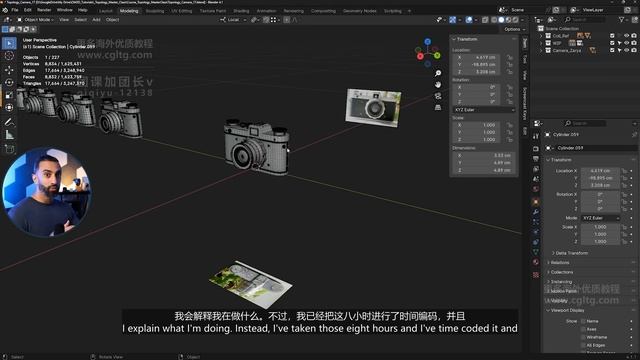Enable Wireframe checkbox in Viewport Display

point(583,337)
